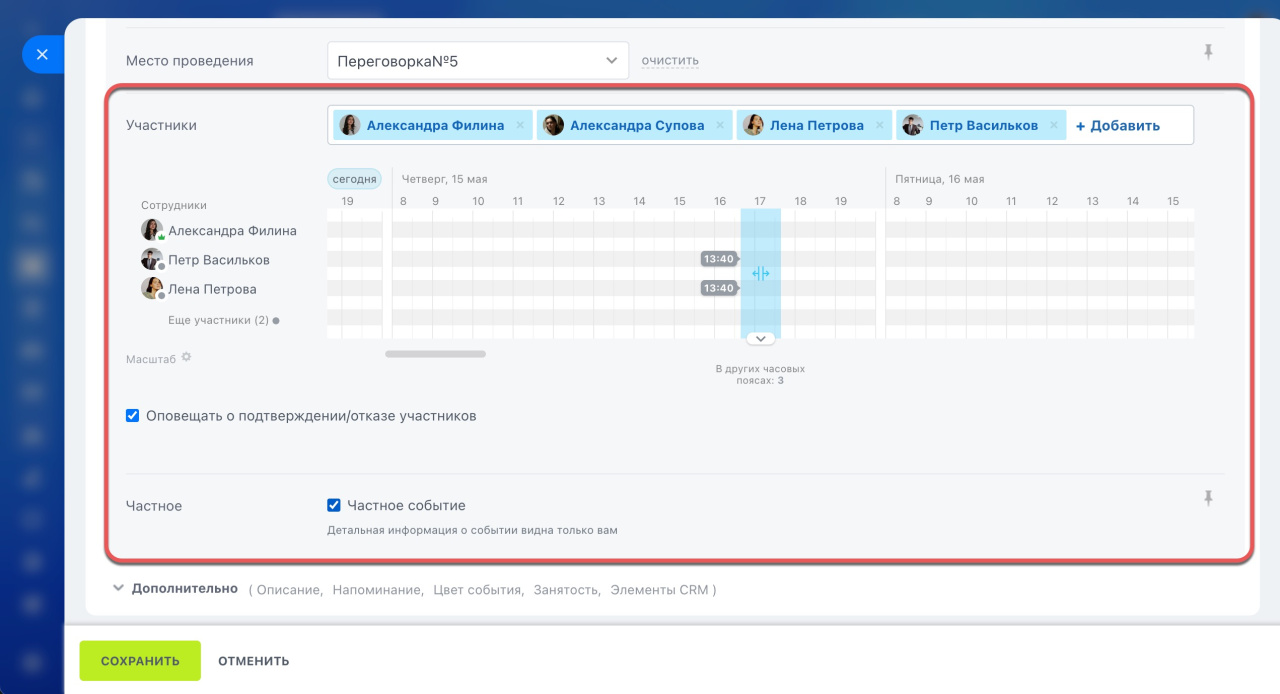Select the Лена Петрова participant chip

[815, 125]
